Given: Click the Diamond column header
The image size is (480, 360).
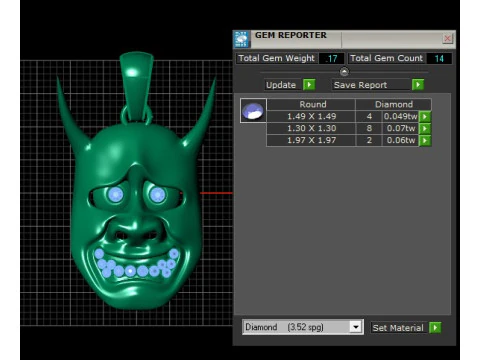Looking at the screenshot, I should tap(394, 104).
